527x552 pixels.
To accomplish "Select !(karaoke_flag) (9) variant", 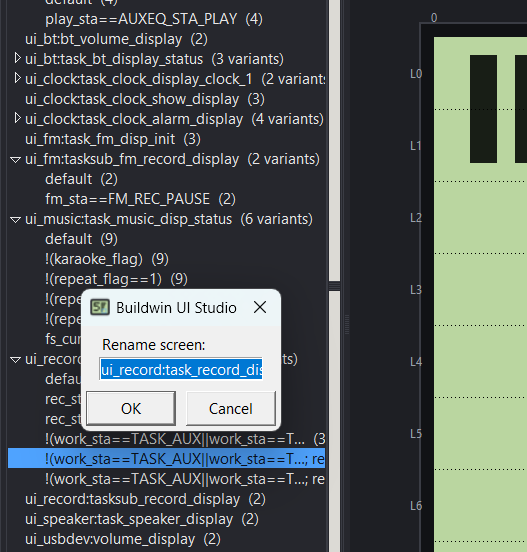I will point(107,259).
